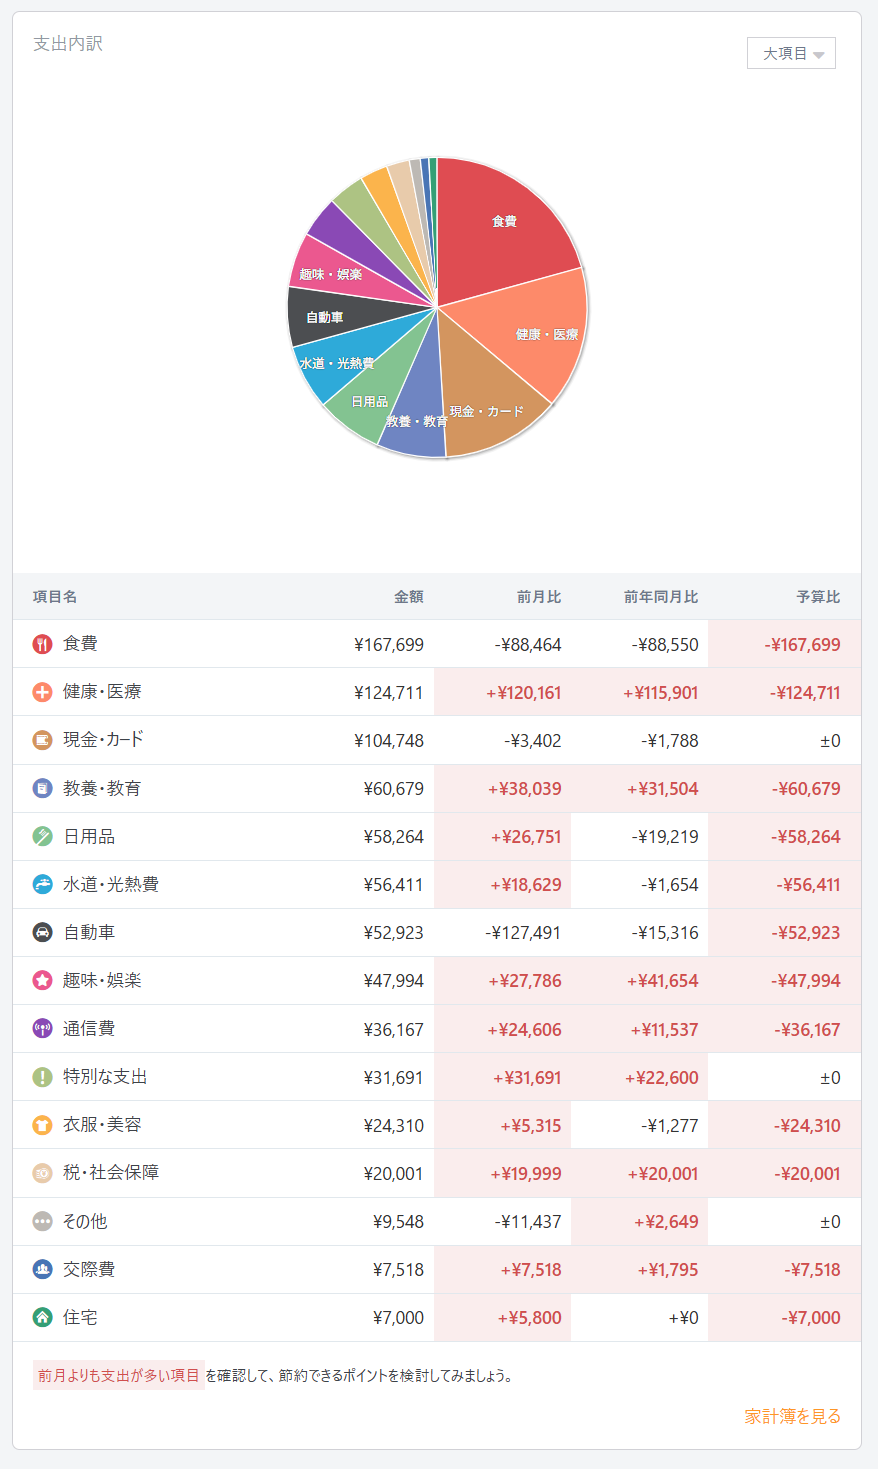Click the 食費 fork-and-knife category icon
Screen dimensions: 878x1469
tap(42, 644)
